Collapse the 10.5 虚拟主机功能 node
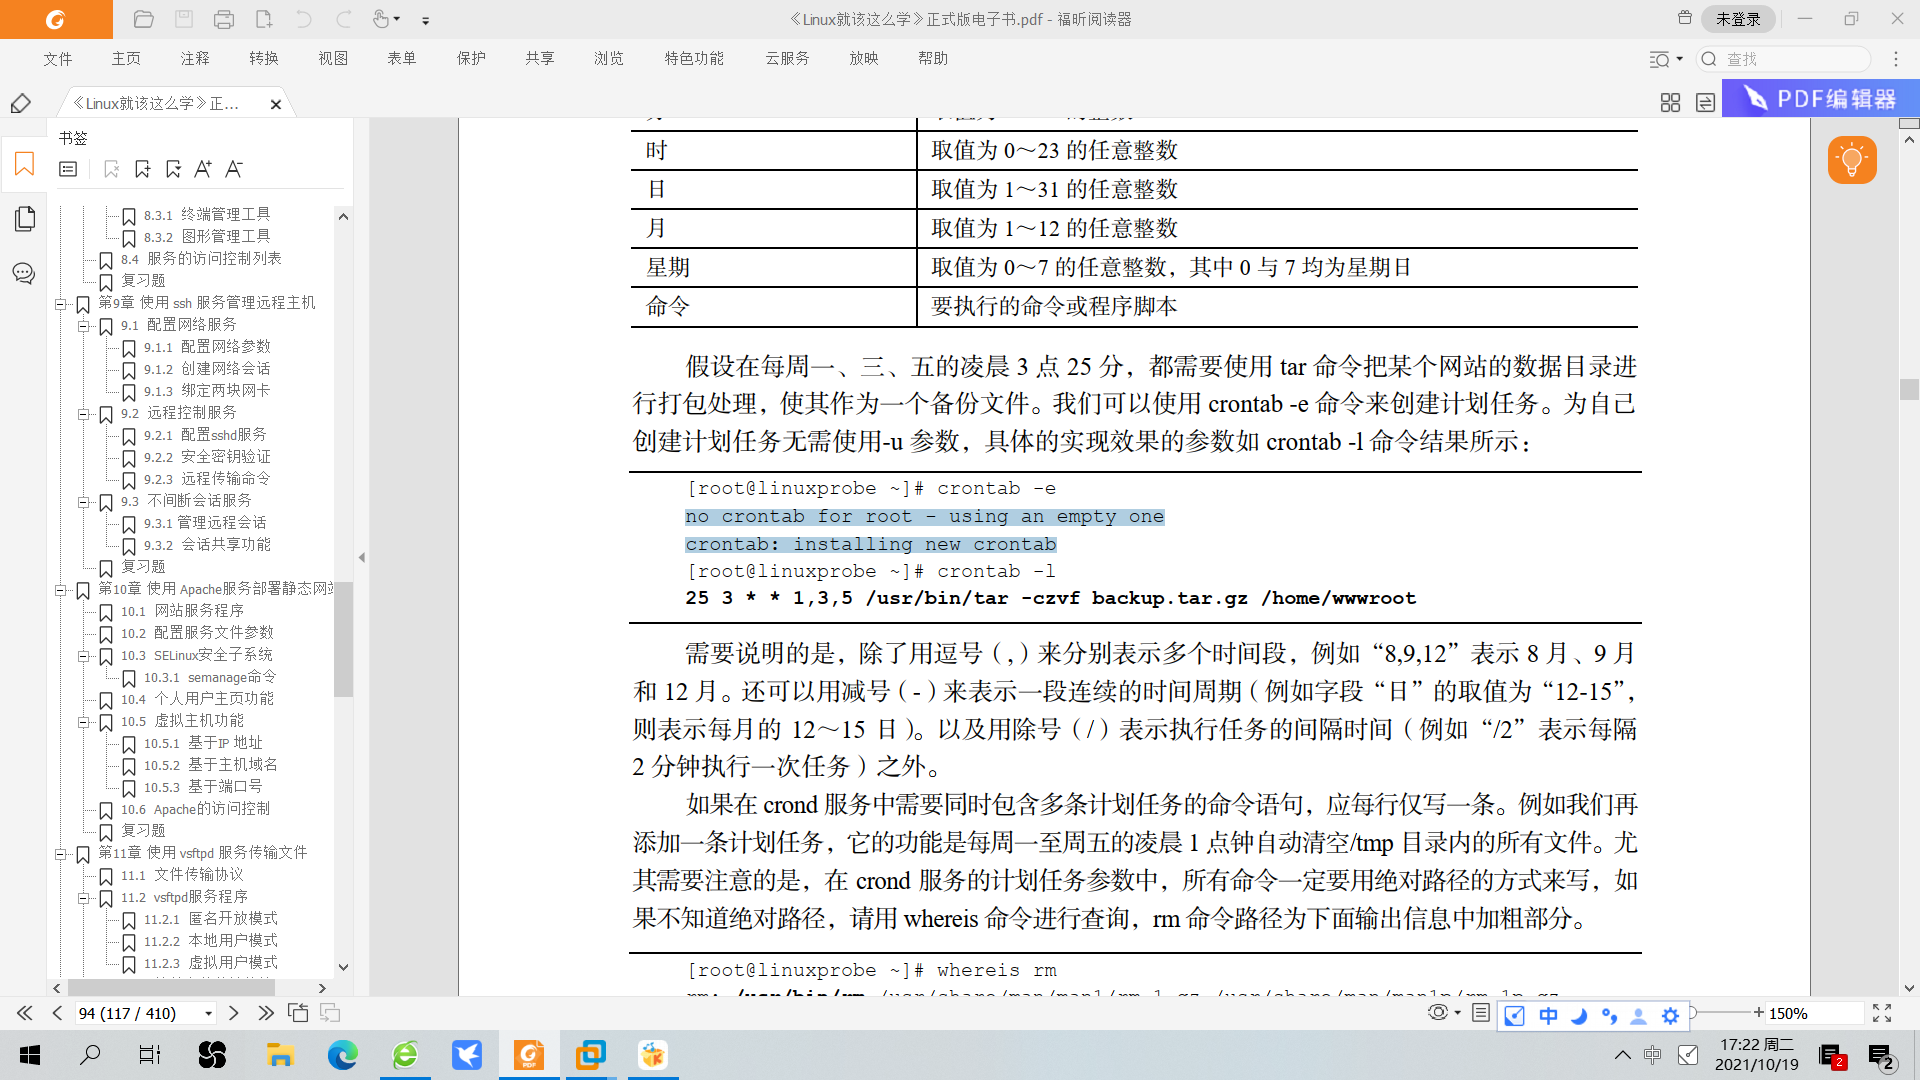The width and height of the screenshot is (1920, 1080). pos(84,721)
